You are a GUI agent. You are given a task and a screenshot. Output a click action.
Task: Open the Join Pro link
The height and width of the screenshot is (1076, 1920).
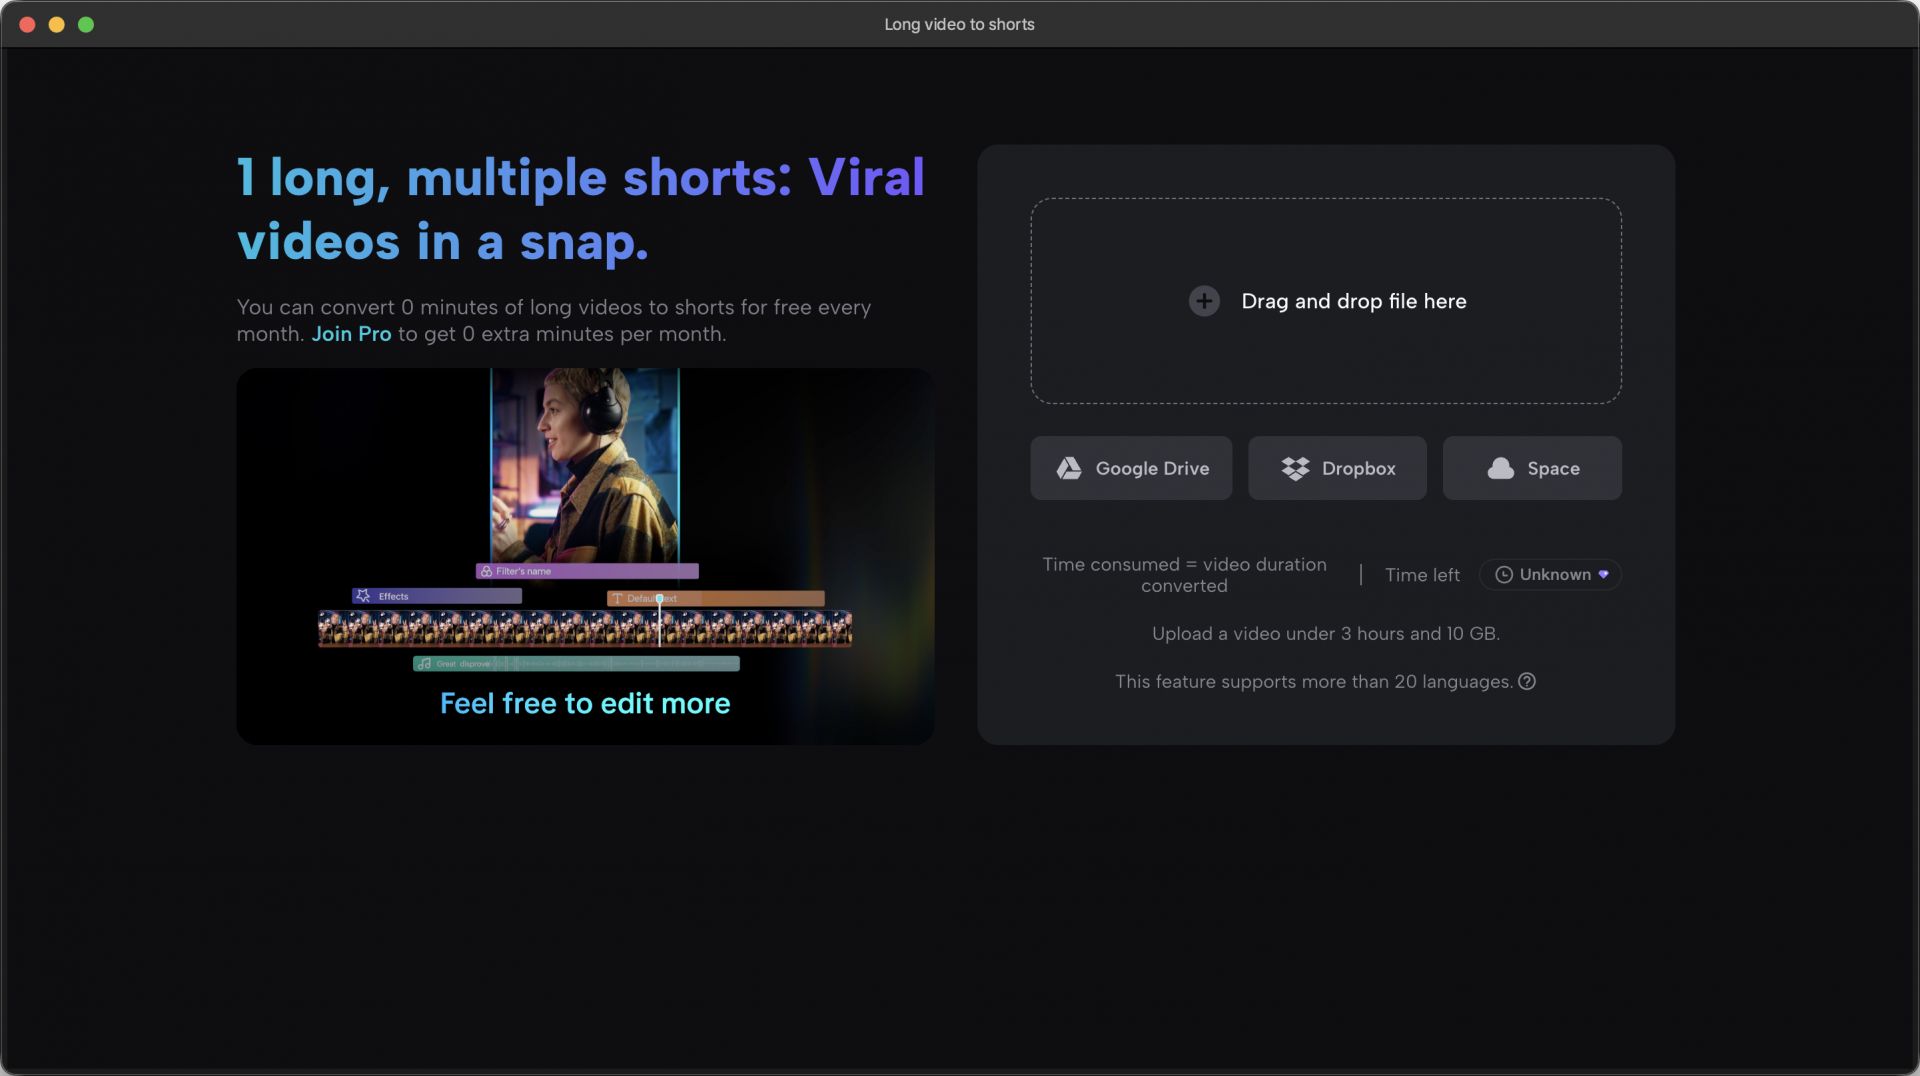point(351,334)
